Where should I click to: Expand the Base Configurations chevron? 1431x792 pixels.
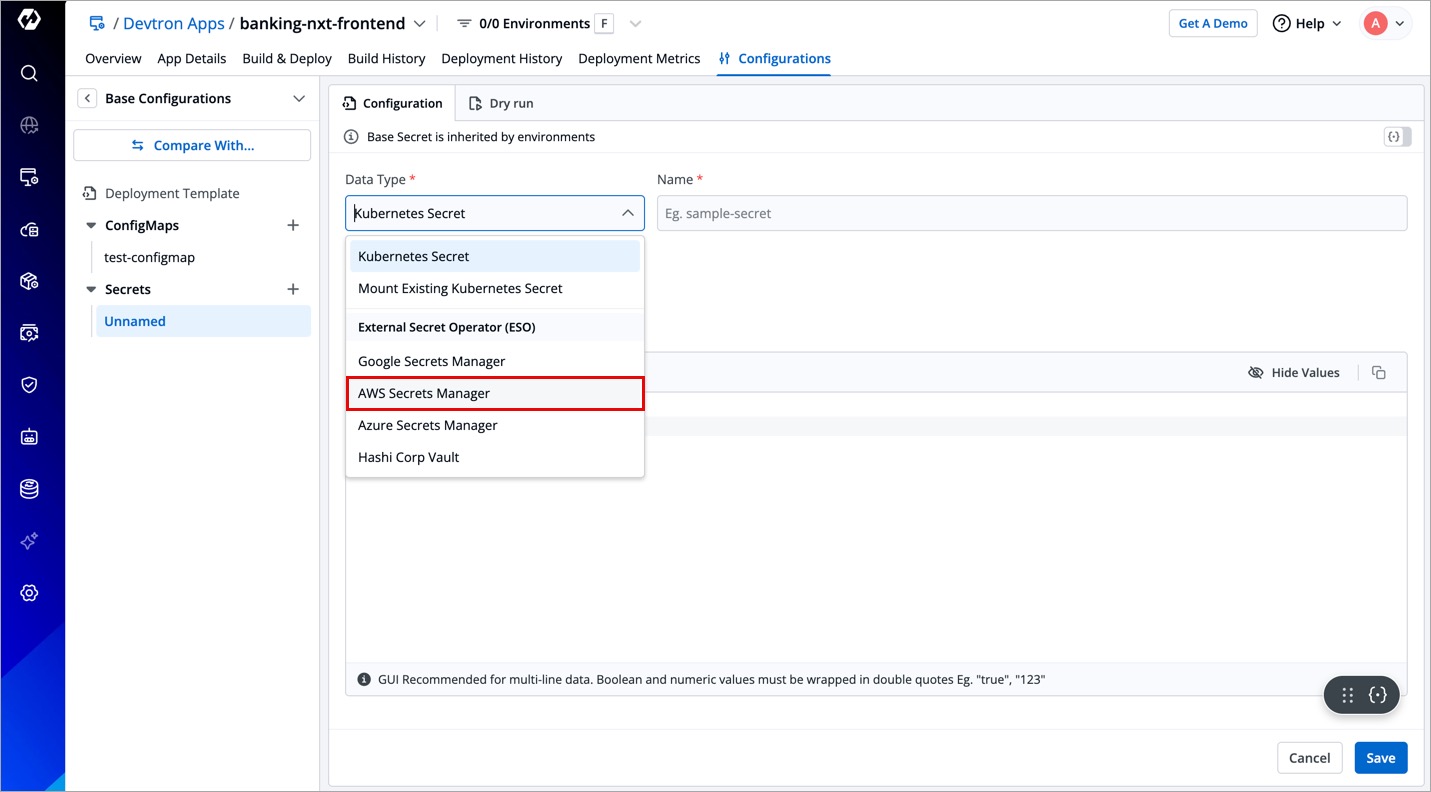(298, 98)
